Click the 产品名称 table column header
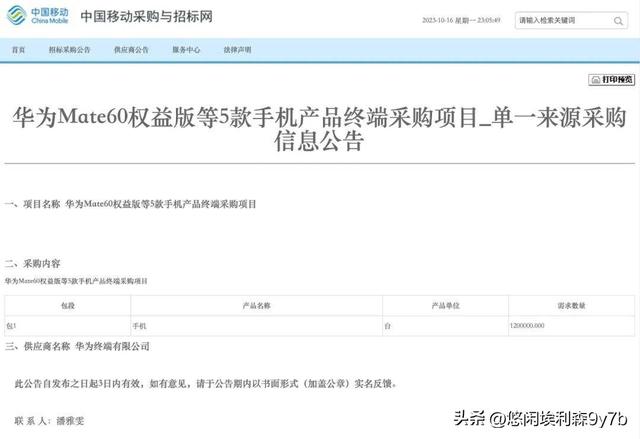Screen dimensions: 640x439 click(x=256, y=306)
